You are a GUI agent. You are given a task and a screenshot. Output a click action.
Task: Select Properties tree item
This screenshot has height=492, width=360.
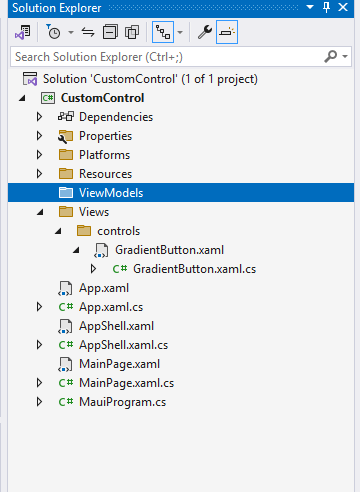(x=105, y=136)
